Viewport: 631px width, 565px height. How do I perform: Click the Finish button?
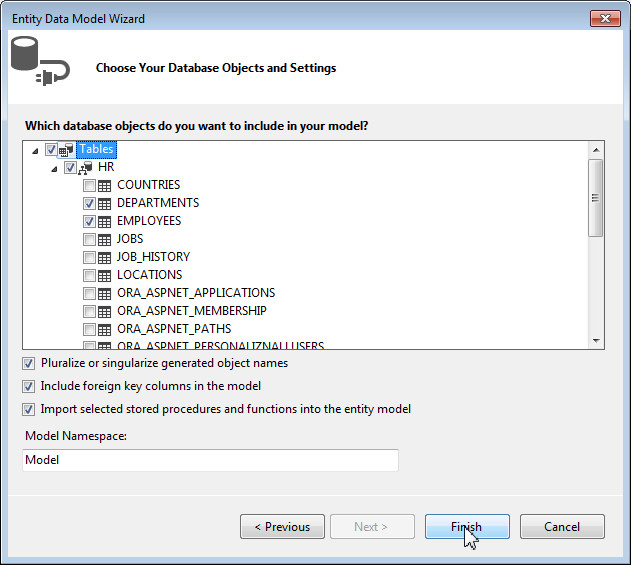[x=467, y=526]
